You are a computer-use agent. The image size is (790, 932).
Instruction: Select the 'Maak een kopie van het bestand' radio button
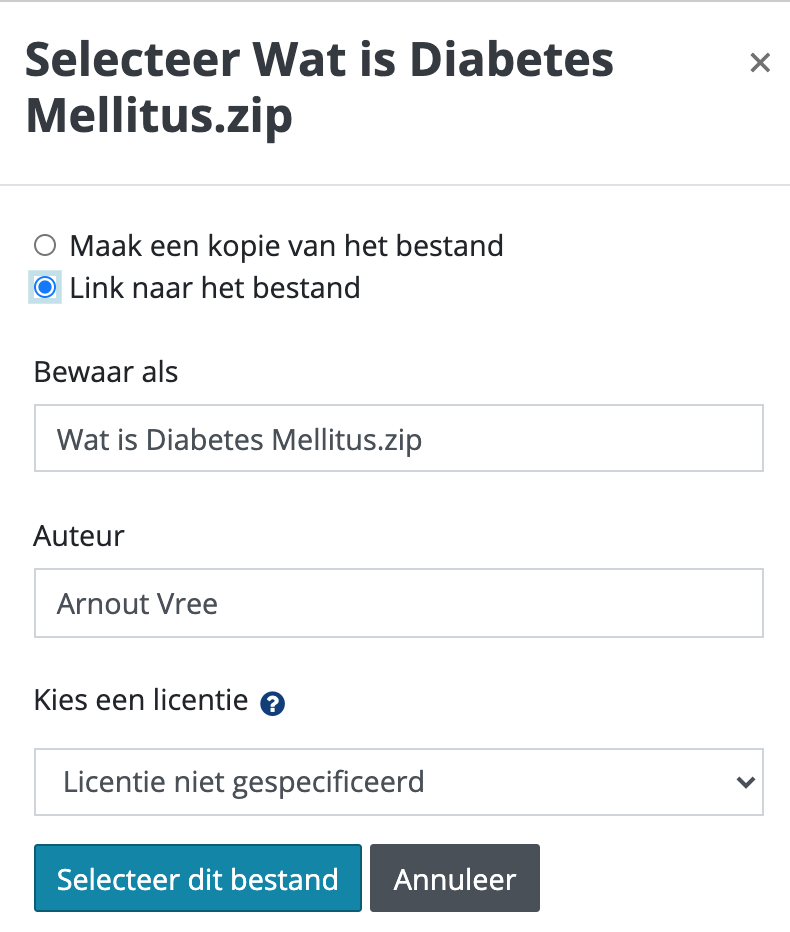(x=45, y=245)
